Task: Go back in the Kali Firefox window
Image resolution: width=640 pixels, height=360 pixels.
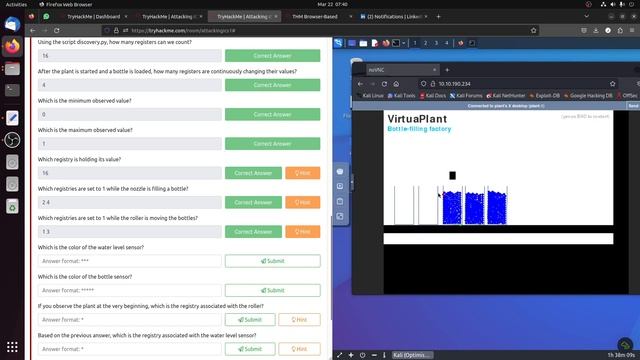Action: pyautogui.click(x=360, y=84)
